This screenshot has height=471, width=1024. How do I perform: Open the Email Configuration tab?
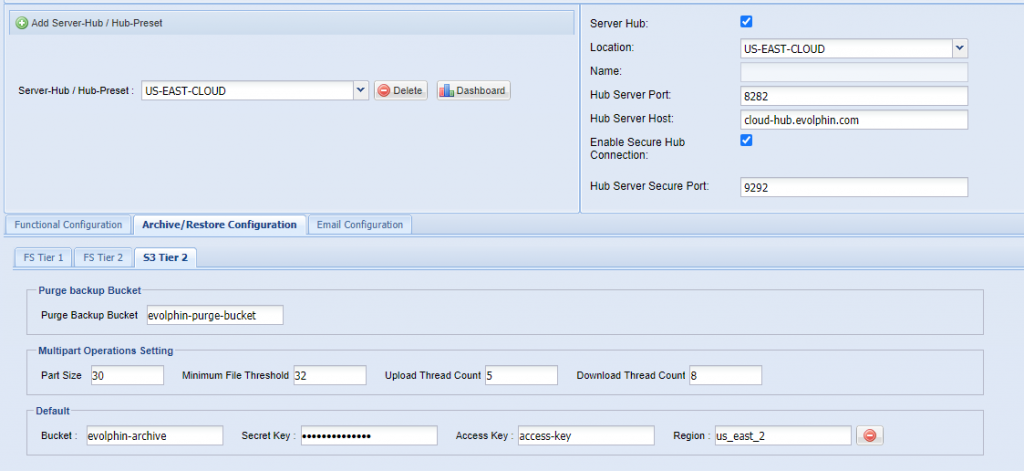[x=360, y=225]
